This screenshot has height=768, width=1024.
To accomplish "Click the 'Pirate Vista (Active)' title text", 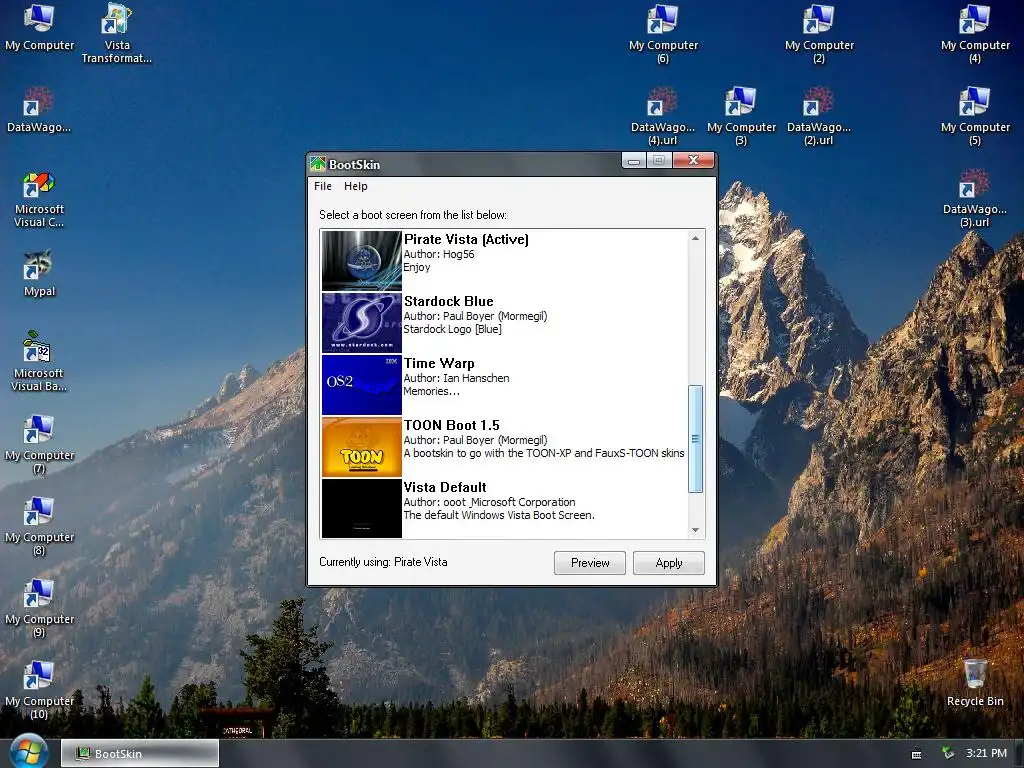I will [x=466, y=239].
